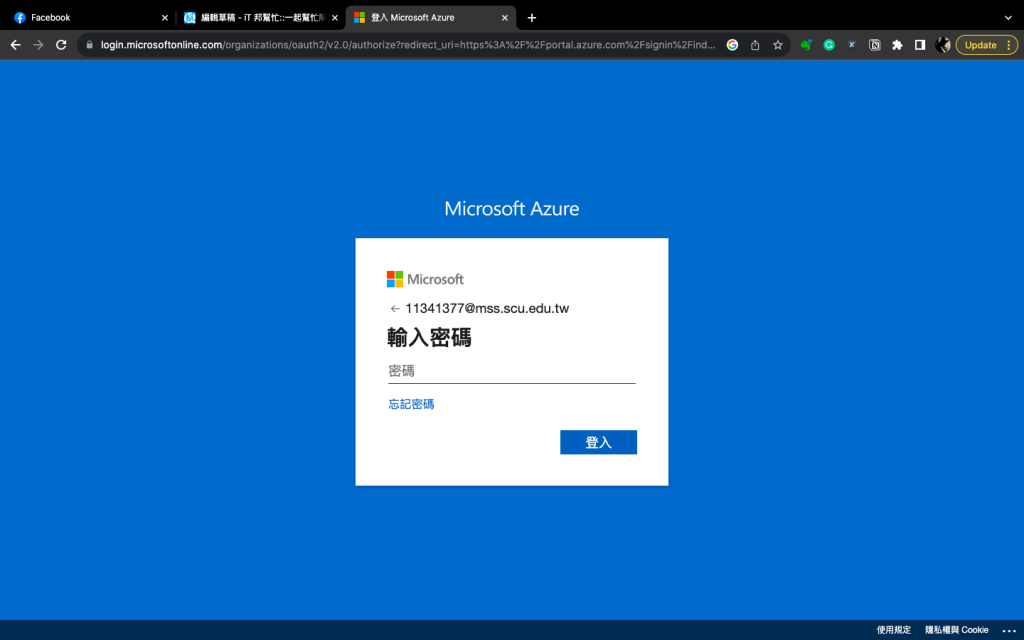Viewport: 1024px width, 640px height.
Task: Open the Evernote elephant extension
Action: 806,45
